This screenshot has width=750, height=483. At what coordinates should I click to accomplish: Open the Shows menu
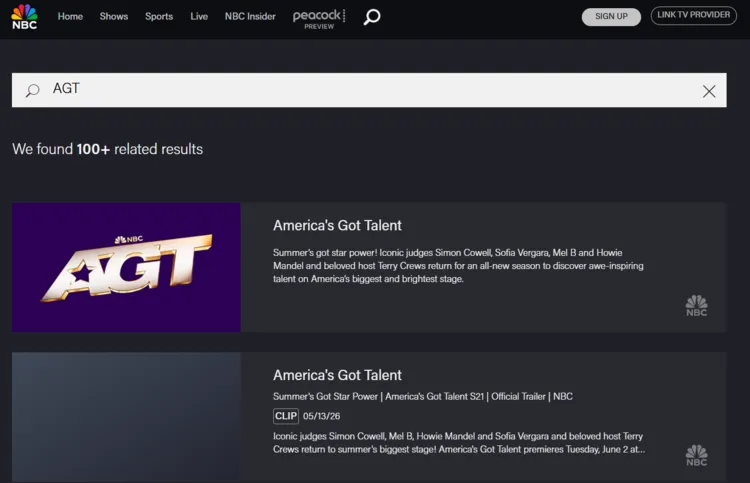coord(114,16)
